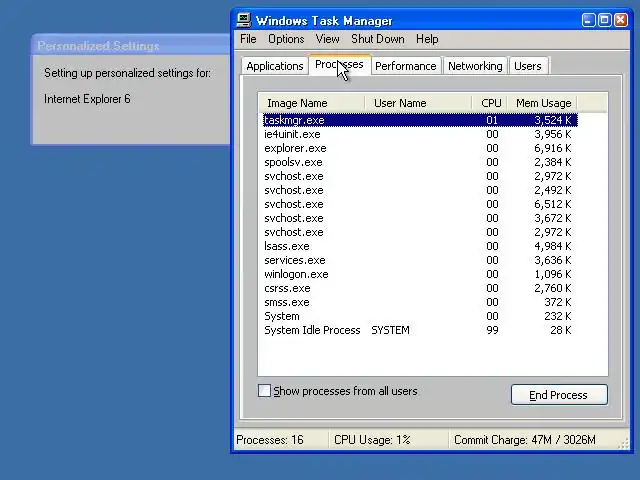Minimize the Windows Task Manager window
The width and height of the screenshot is (640, 480).
click(588, 20)
